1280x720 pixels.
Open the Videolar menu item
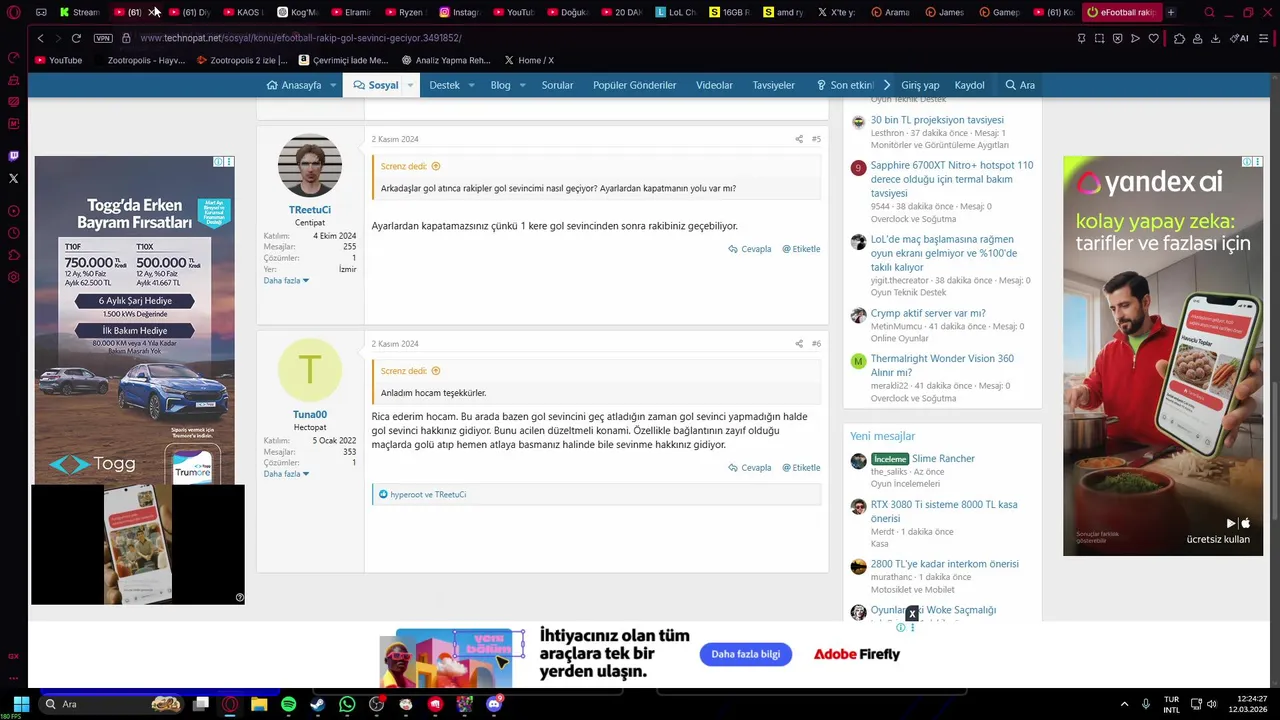pos(714,85)
